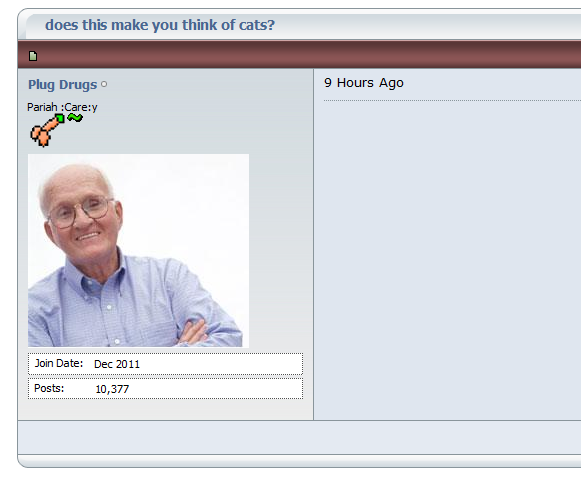The height and width of the screenshot is (480, 581).
Task: Click the man's glasses in the avatar
Action: 81,212
